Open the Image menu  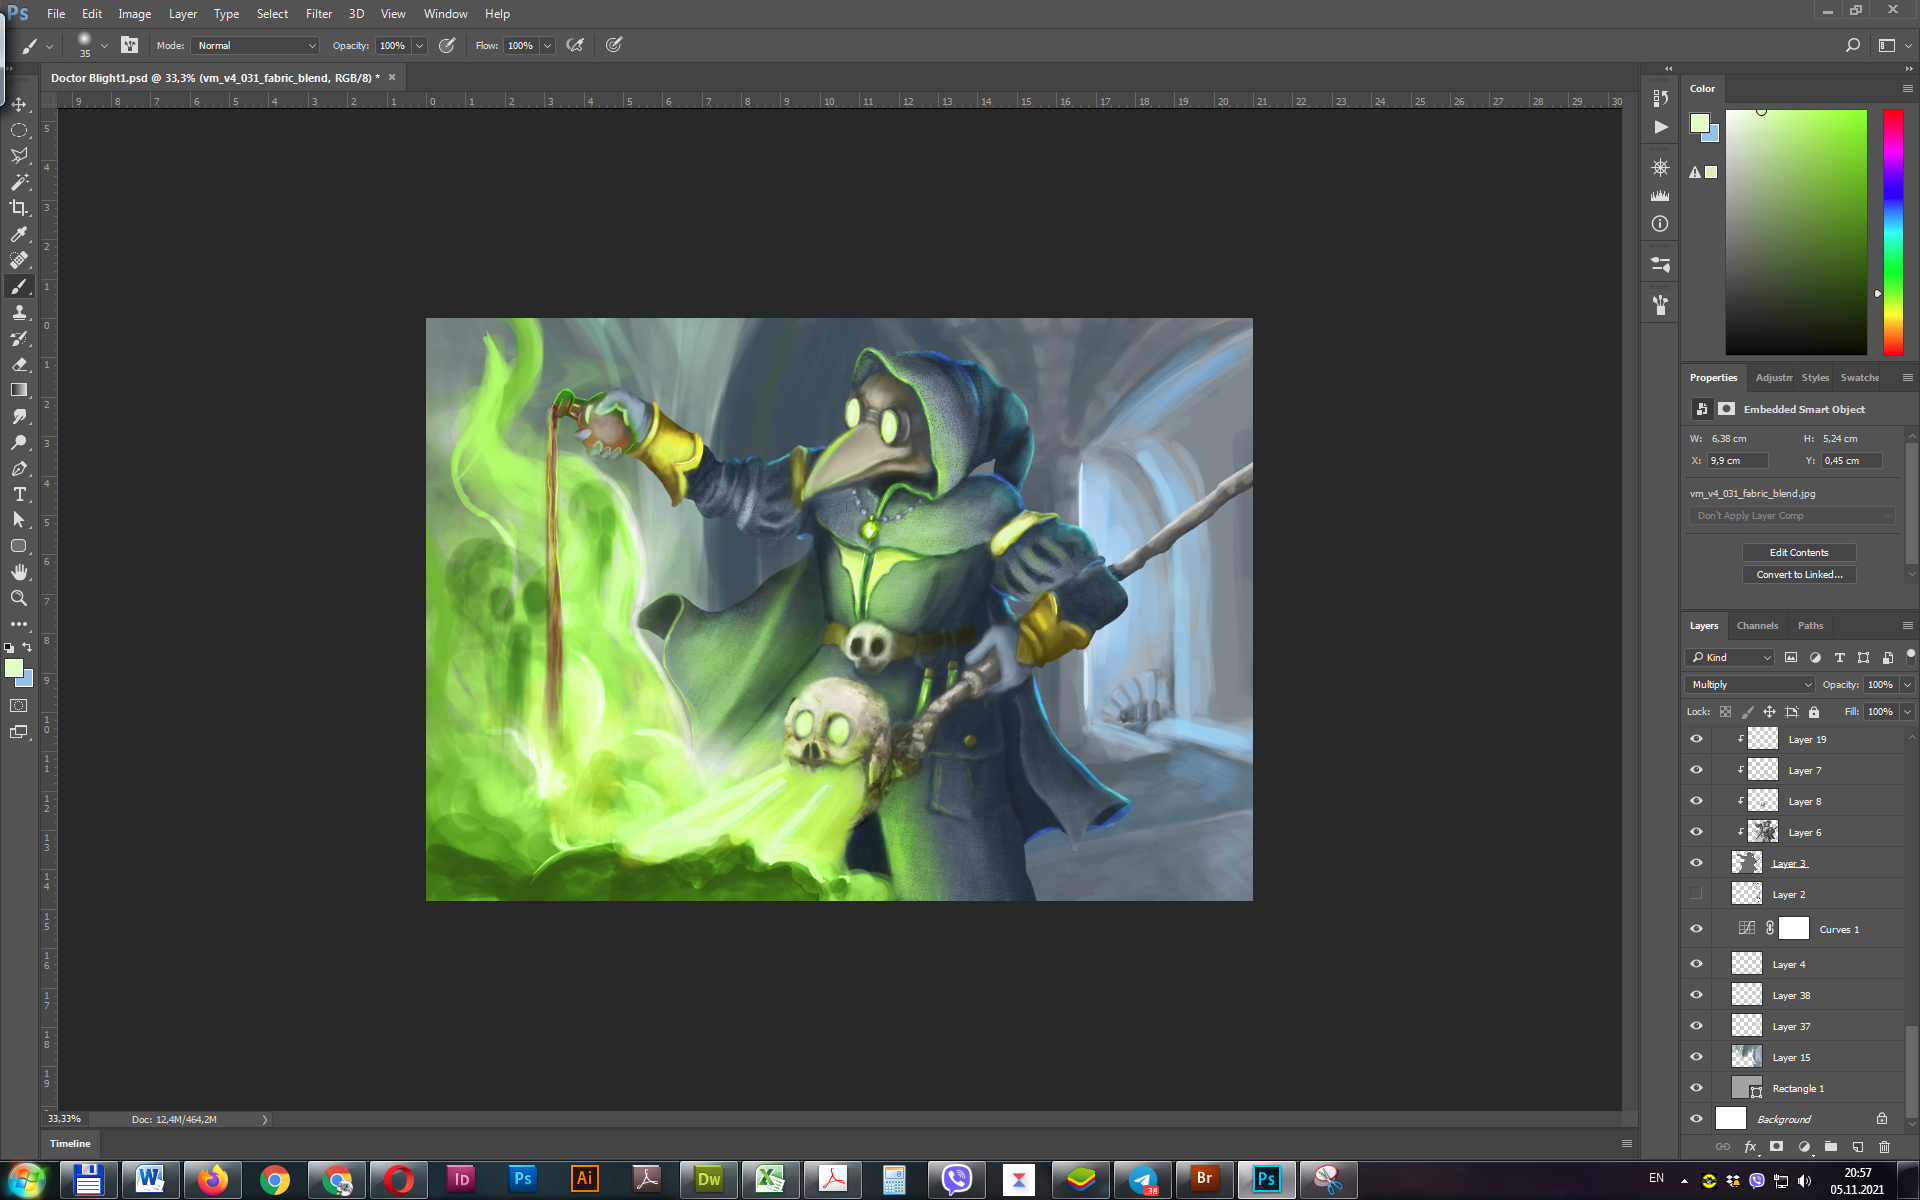point(134,14)
